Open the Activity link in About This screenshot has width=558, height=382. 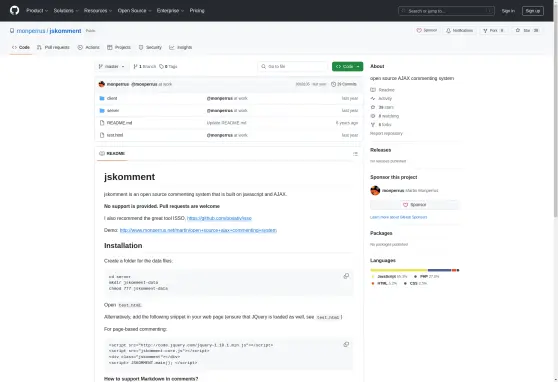(381, 99)
